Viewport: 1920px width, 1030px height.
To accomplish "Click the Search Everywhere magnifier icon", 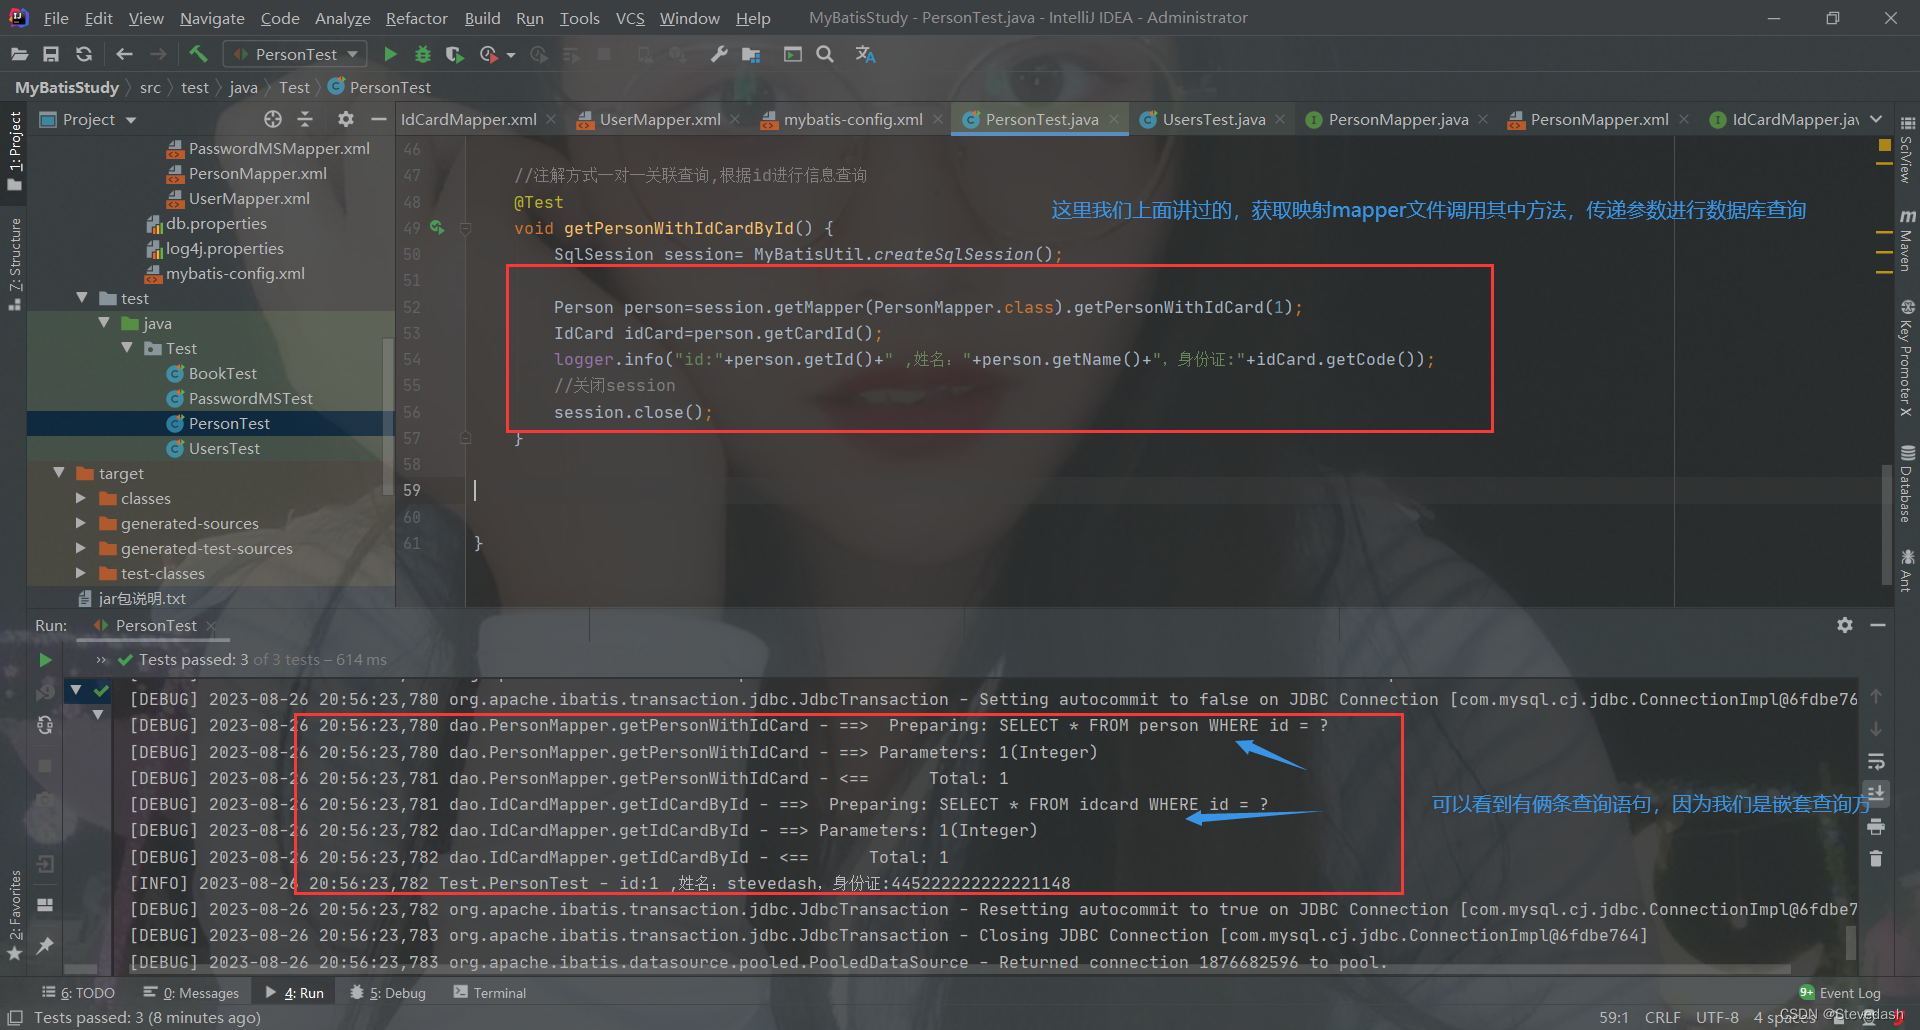I will pyautogui.click(x=825, y=54).
